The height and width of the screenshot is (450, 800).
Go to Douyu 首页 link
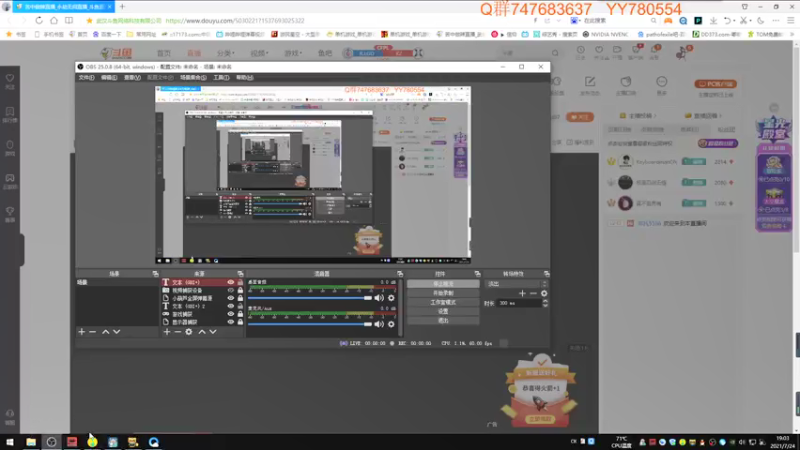(x=164, y=53)
